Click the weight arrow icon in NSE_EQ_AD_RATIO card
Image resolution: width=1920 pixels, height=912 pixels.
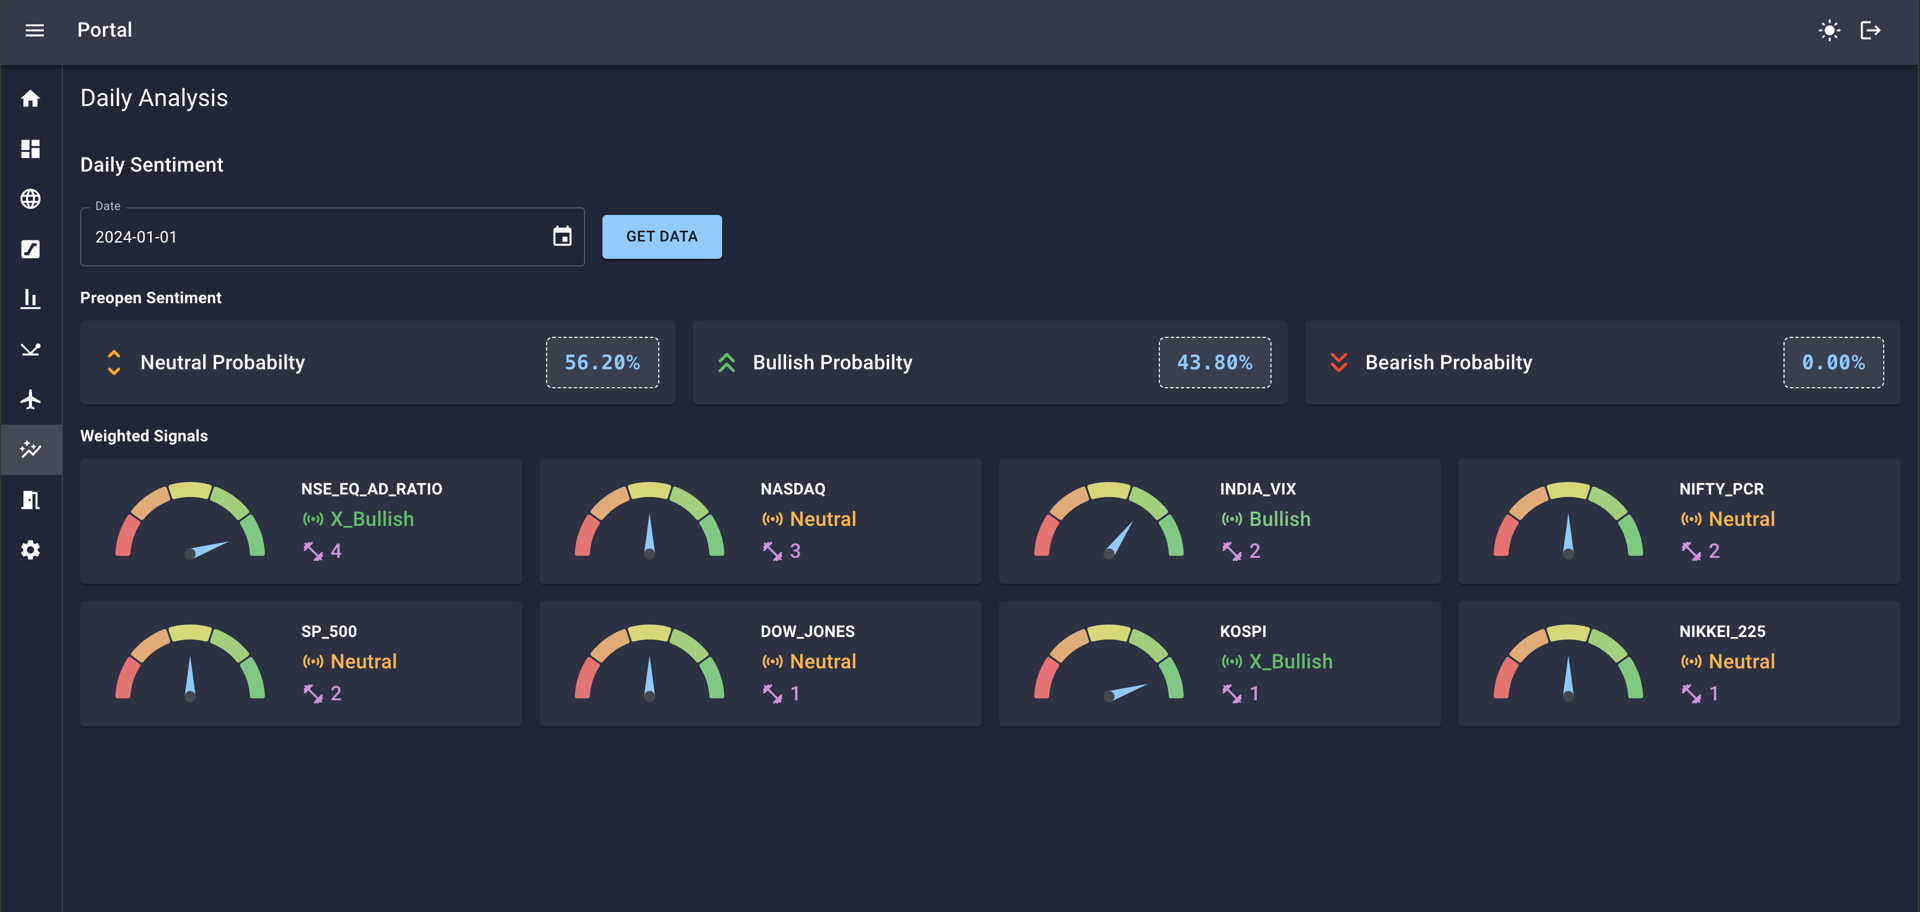pyautogui.click(x=313, y=551)
